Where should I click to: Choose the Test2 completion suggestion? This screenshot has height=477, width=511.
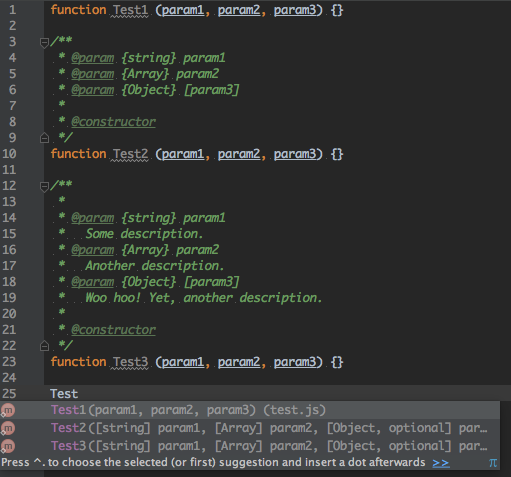tap(250, 428)
